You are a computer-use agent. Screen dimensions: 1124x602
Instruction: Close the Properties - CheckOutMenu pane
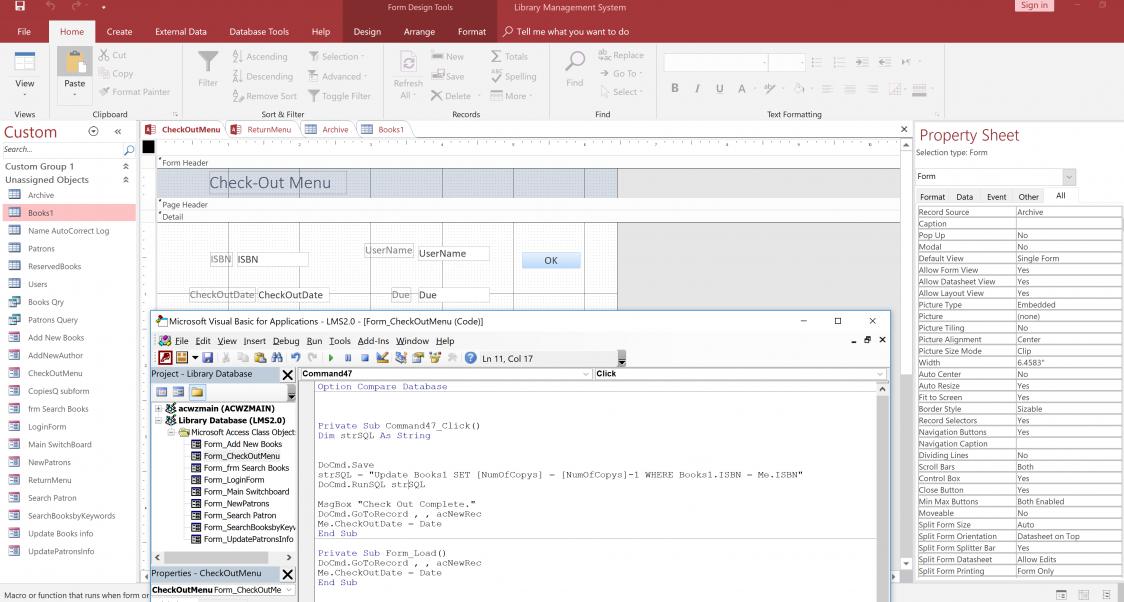tap(287, 574)
